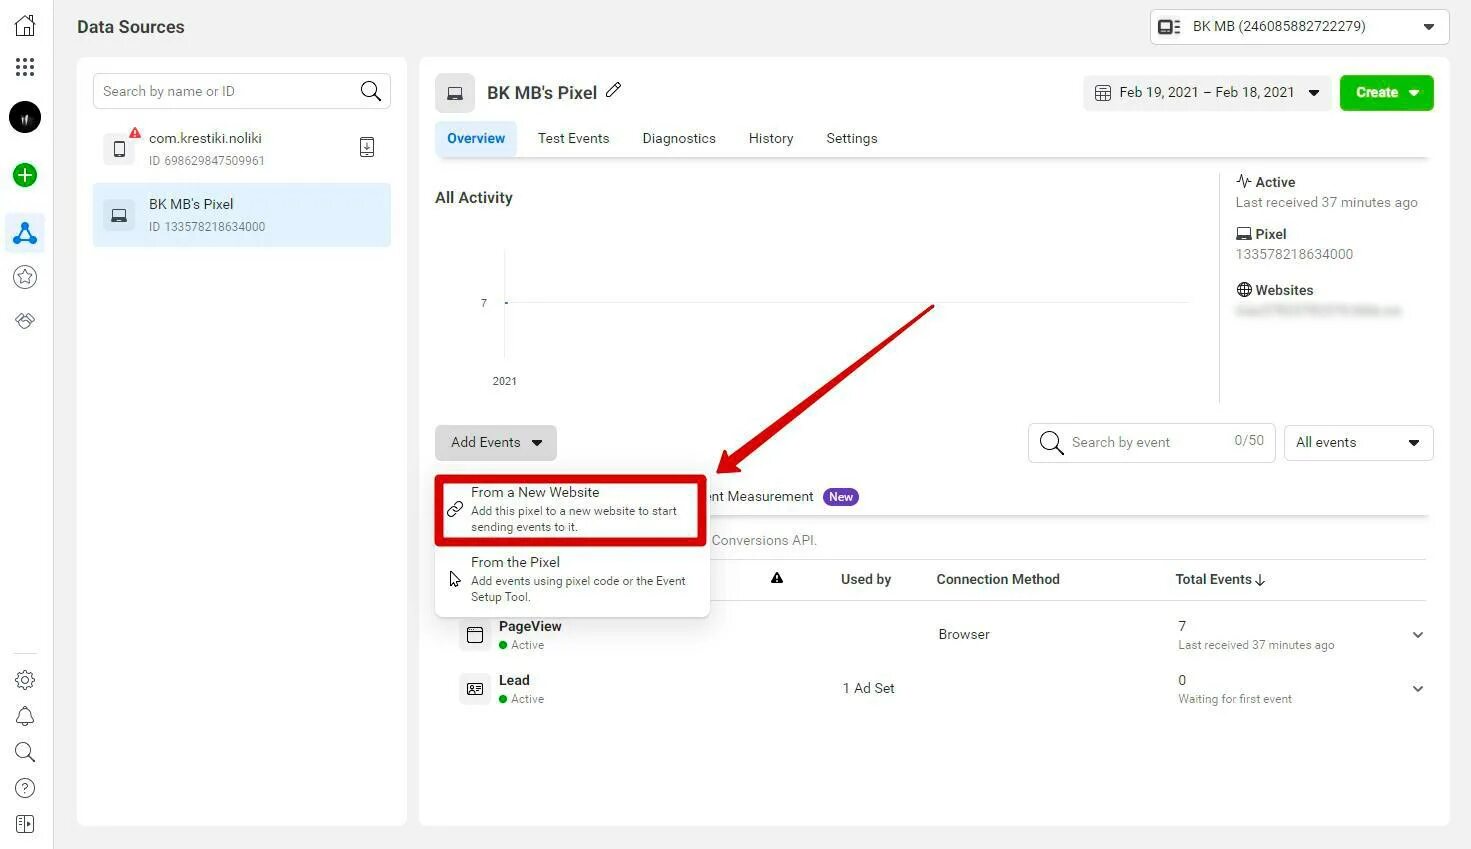The width and height of the screenshot is (1471, 849).
Task: Click the download icon beside com.krestiki.noliki
Action: pos(367,148)
